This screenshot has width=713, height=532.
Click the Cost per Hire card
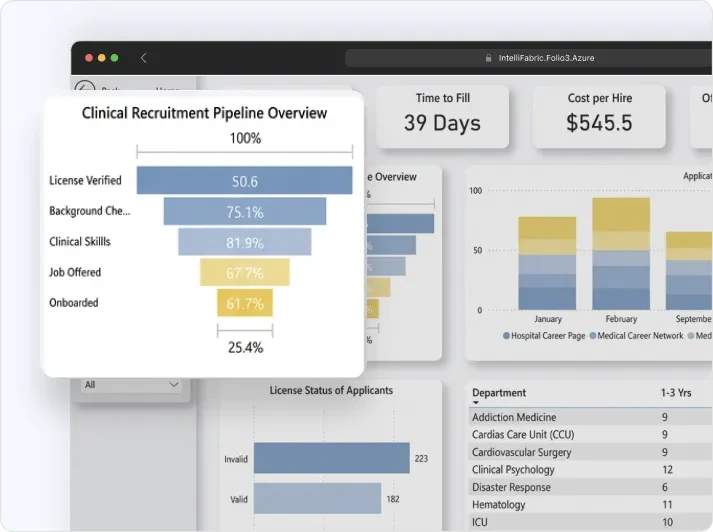coord(599,116)
